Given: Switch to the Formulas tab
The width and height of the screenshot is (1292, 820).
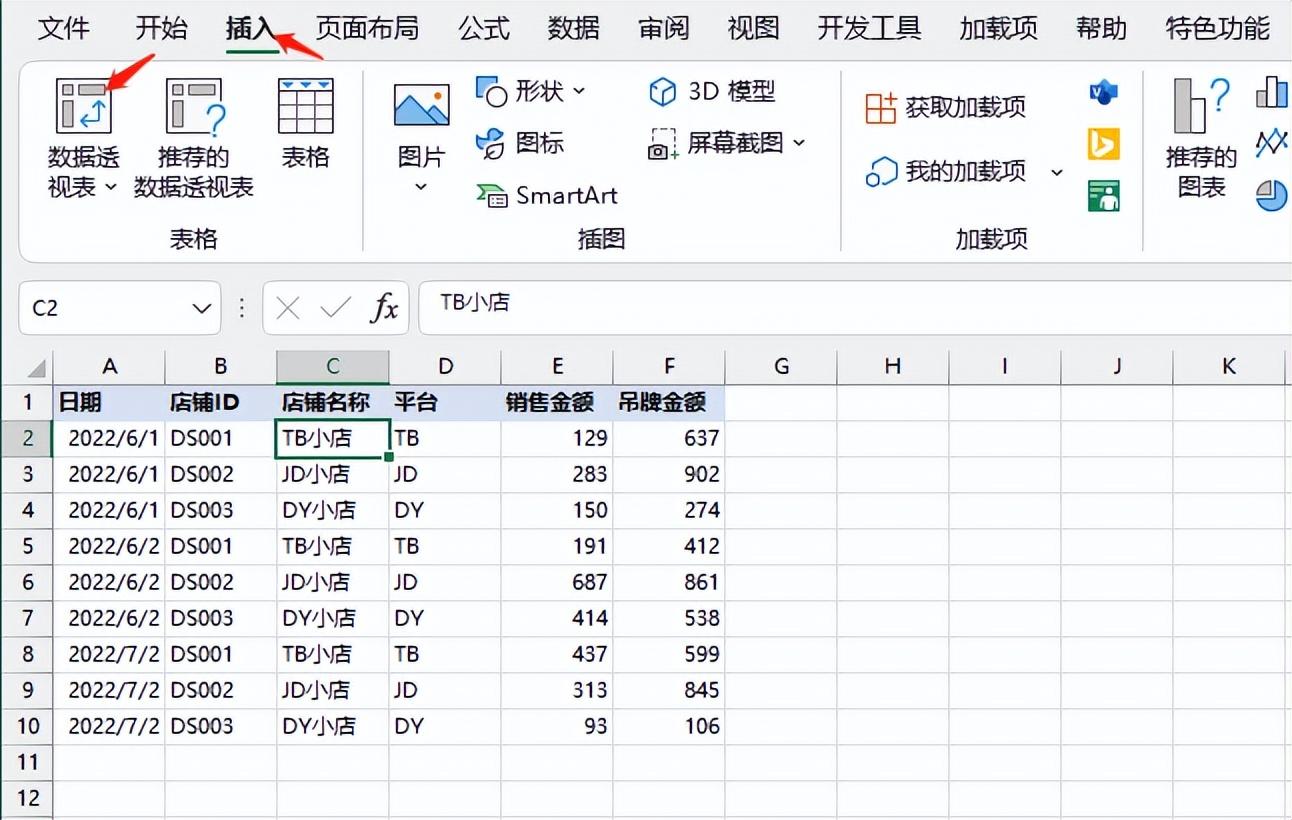Looking at the screenshot, I should 484,28.
